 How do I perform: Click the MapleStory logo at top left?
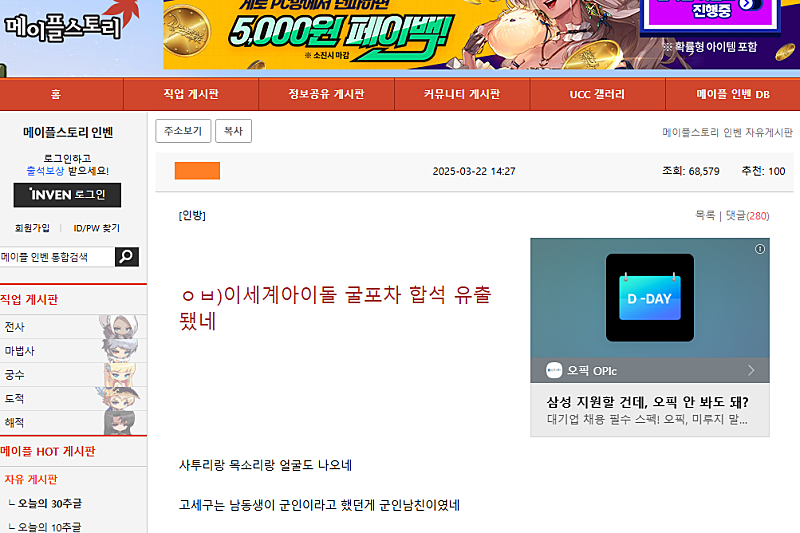(x=64, y=27)
